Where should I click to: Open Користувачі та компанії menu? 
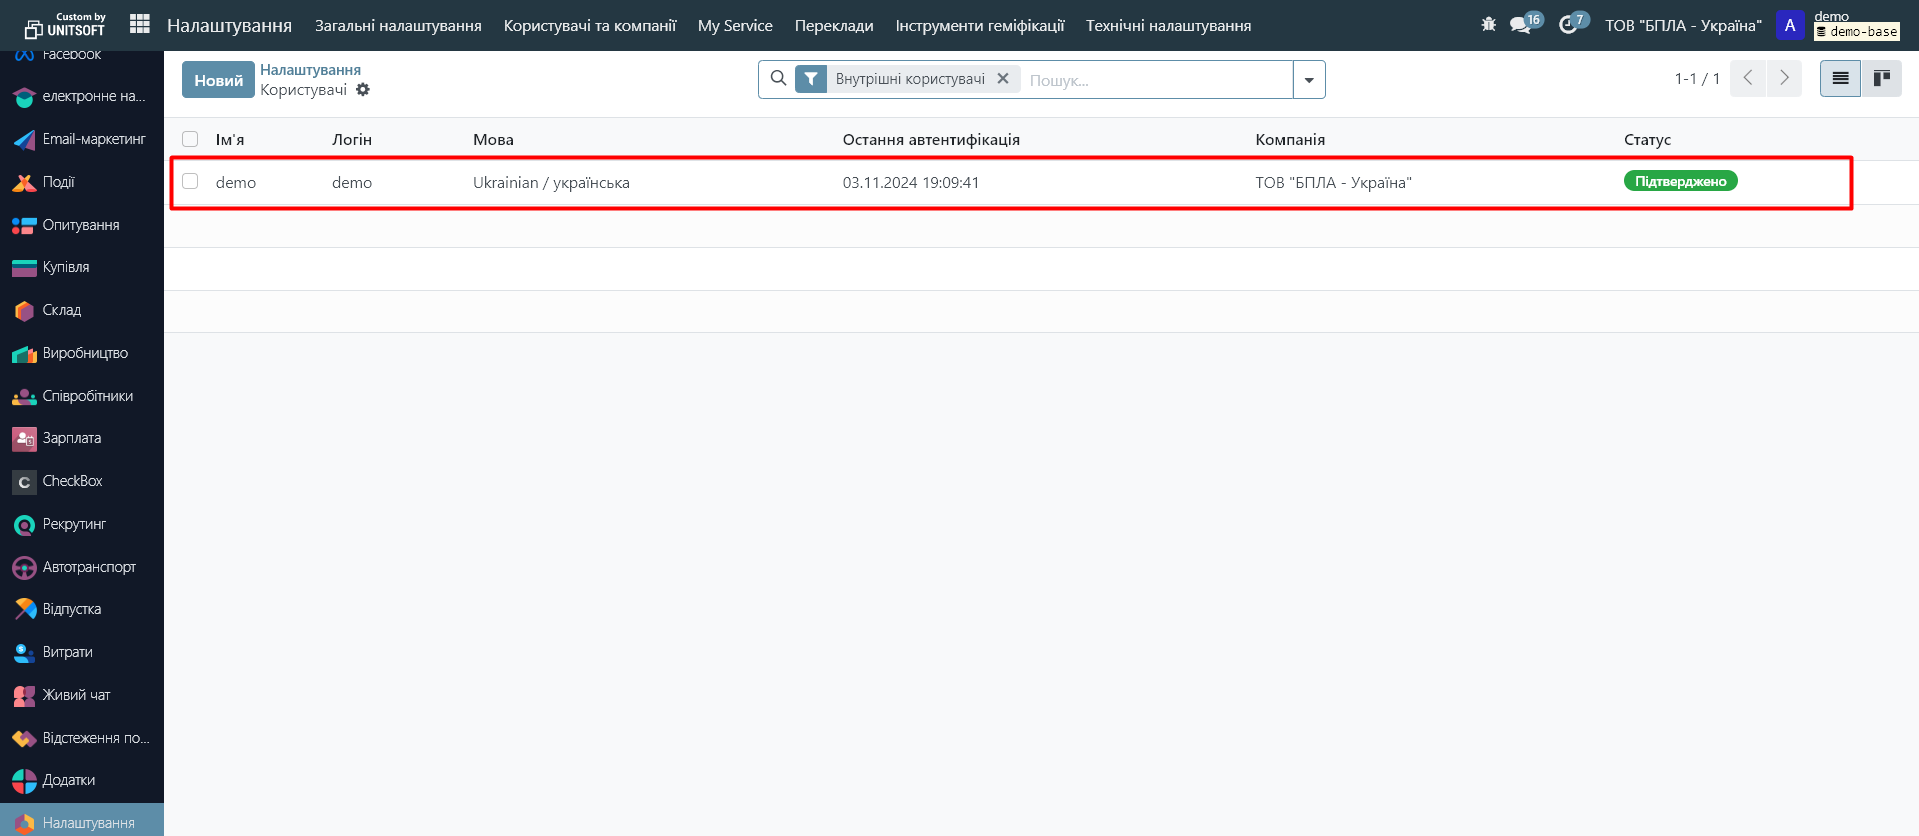[589, 26]
